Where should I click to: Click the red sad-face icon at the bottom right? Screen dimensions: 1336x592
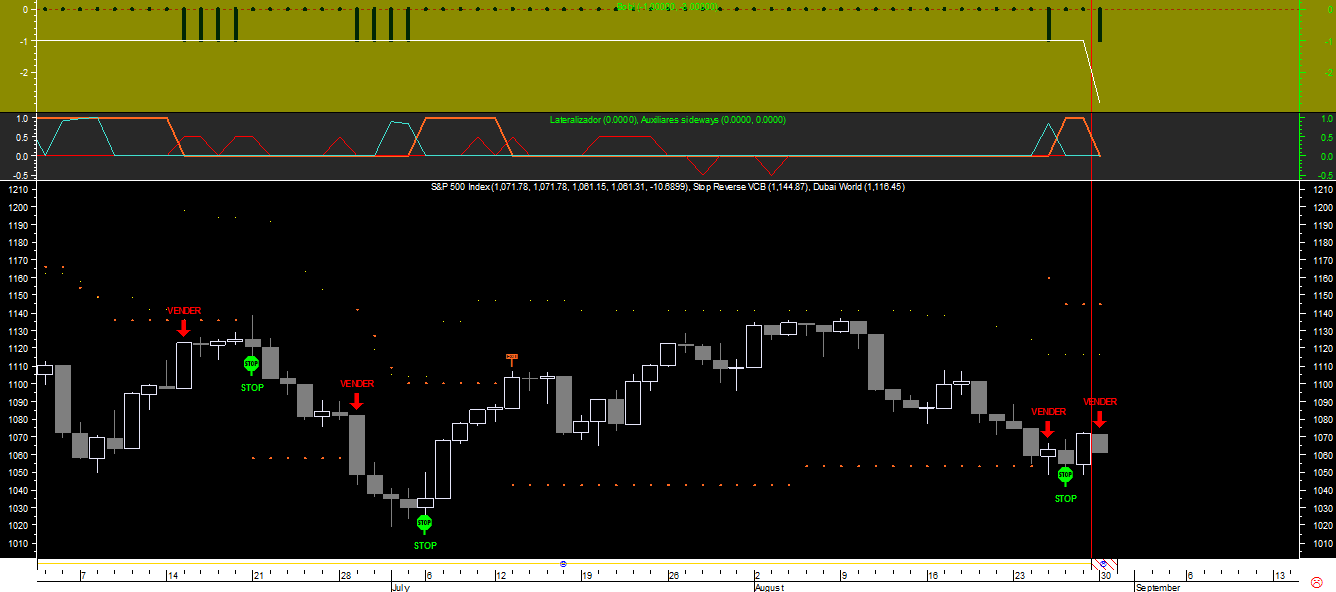(x=1316, y=582)
